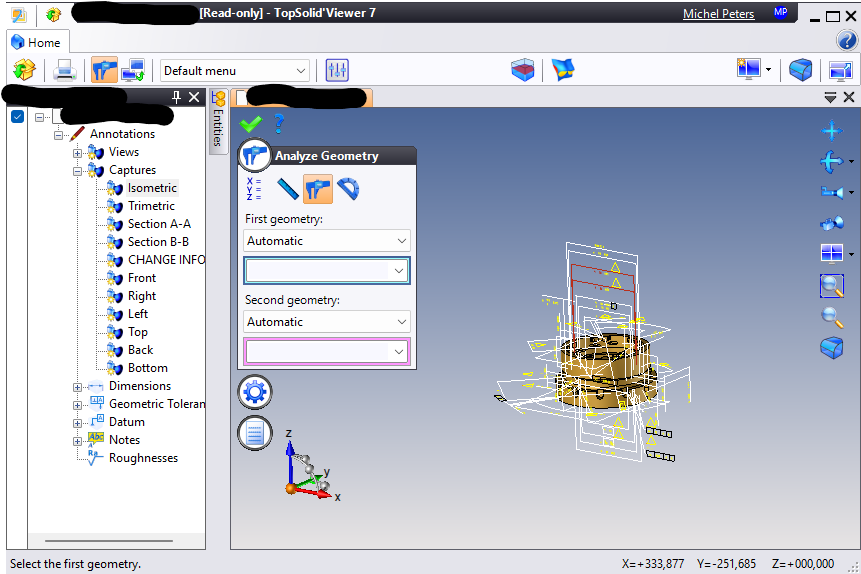Click the XYZ axis compass in viewport
Image resolution: width=861 pixels, height=574 pixels.
[311, 465]
